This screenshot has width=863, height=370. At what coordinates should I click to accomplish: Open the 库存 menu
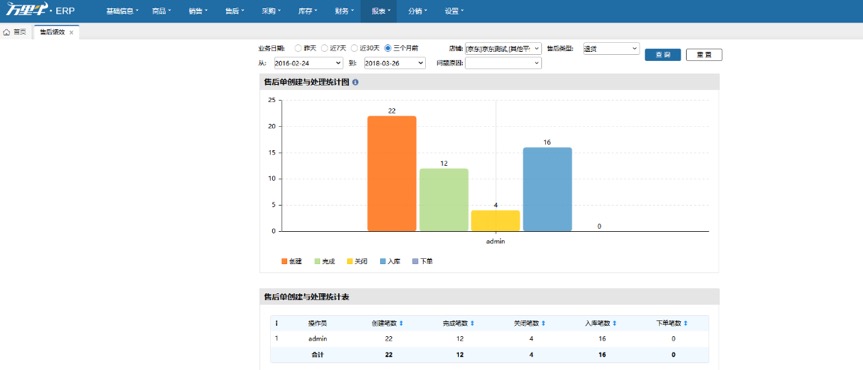click(307, 11)
